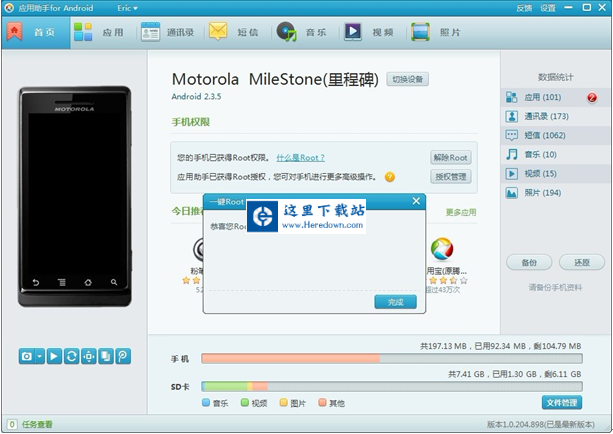Click the refresh screen icon

coord(72,356)
